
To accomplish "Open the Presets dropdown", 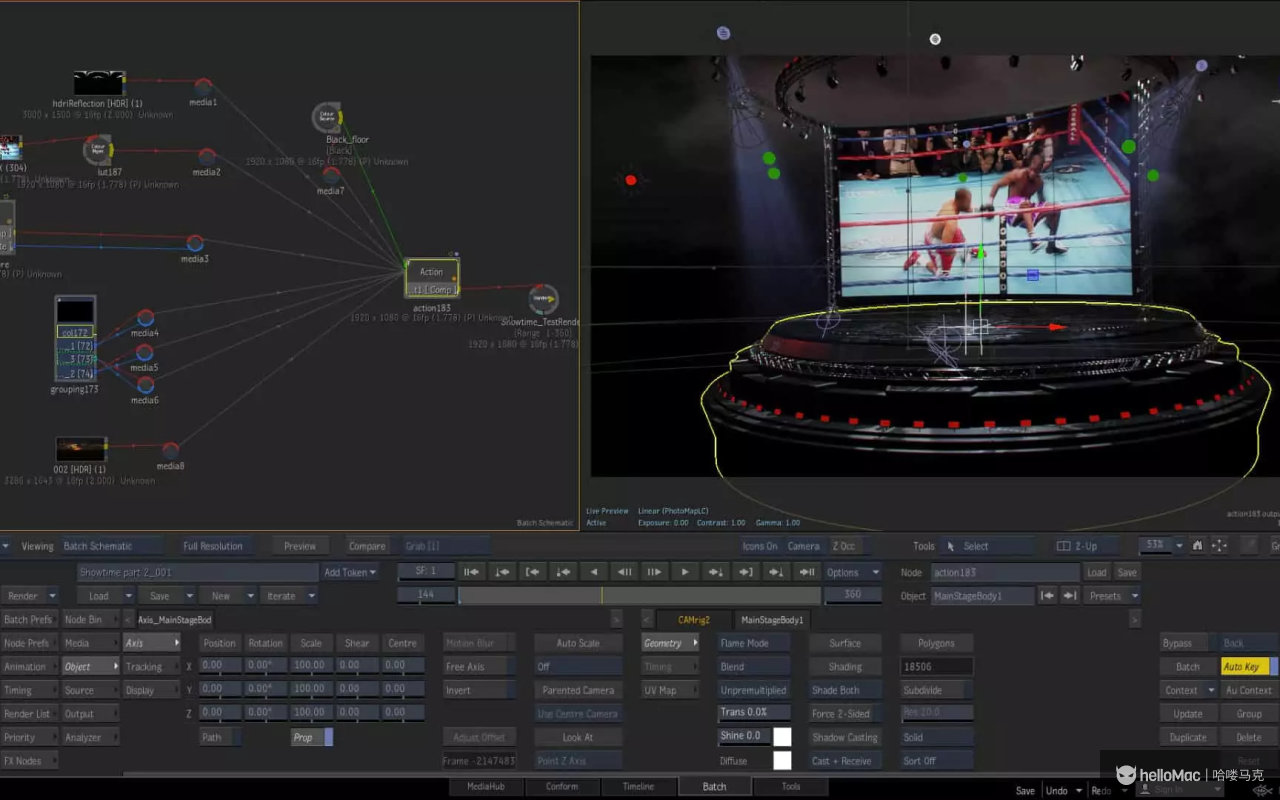I will pyautogui.click(x=1113, y=595).
